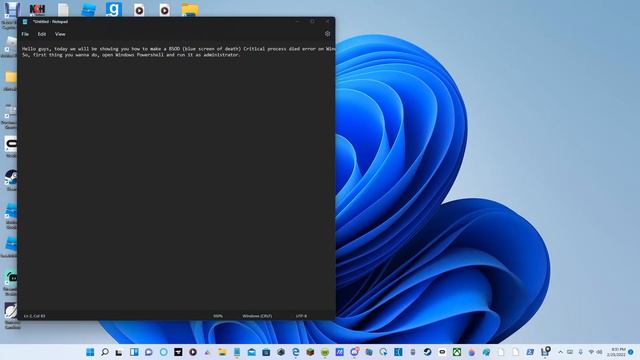The width and height of the screenshot is (640, 360).
Task: Open Microsoft Store from the taskbar
Action: click(266, 352)
